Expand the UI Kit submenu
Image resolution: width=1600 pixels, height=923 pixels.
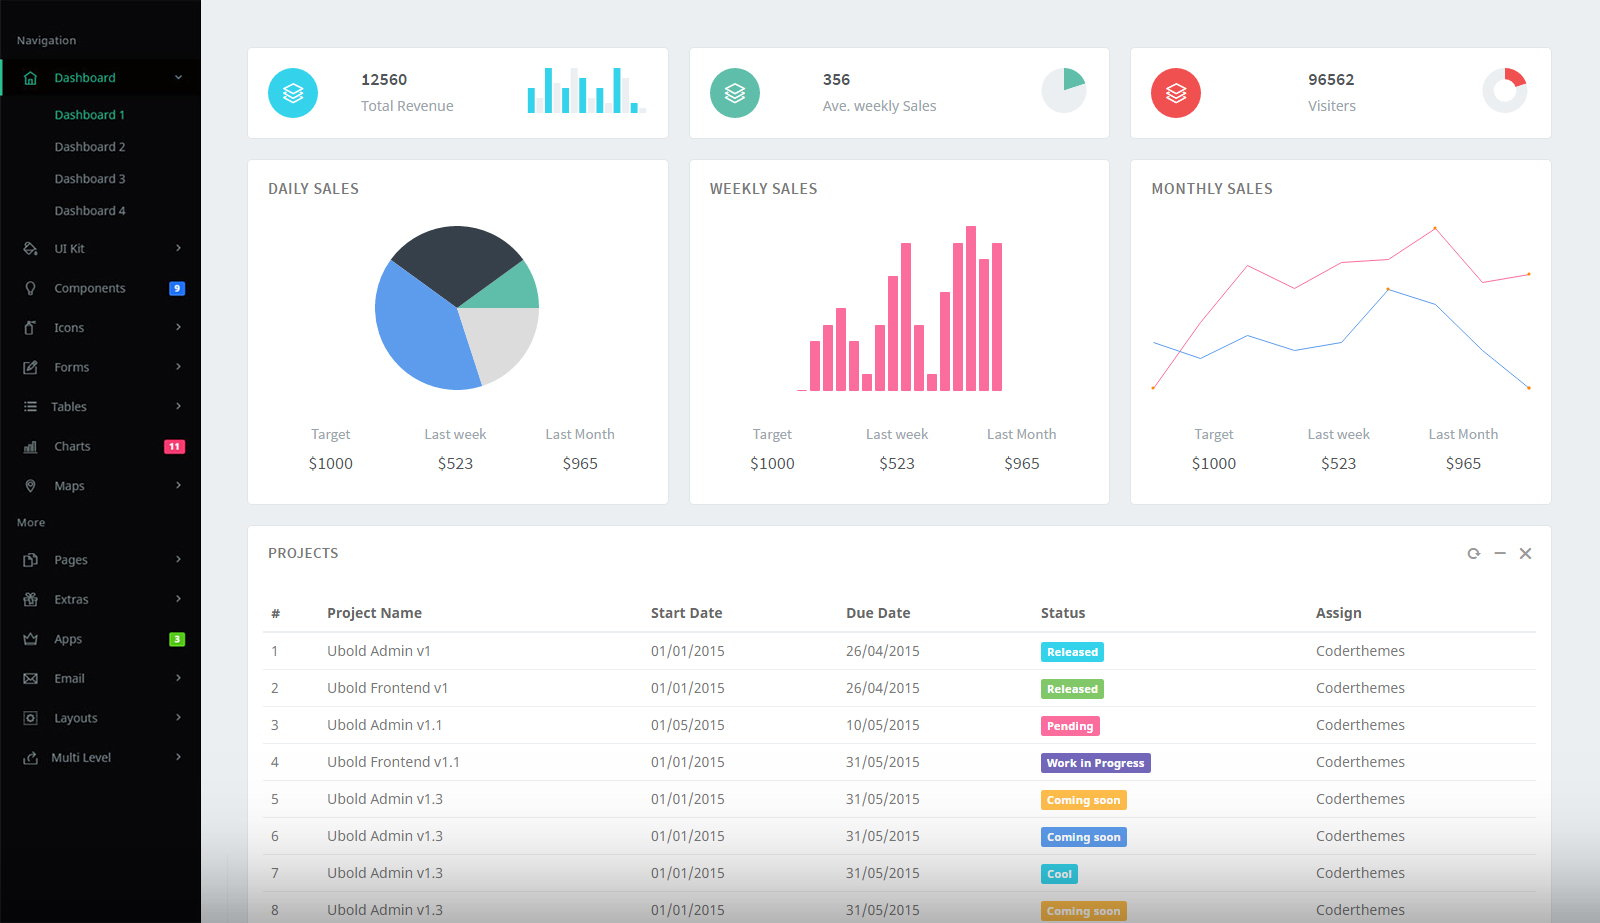[178, 248]
